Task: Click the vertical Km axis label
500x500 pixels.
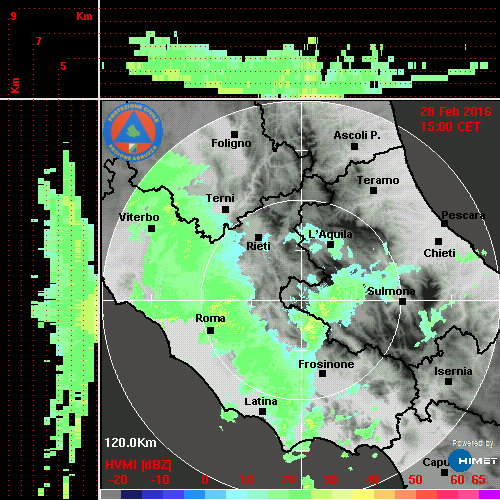Action: pyautogui.click(x=15, y=85)
